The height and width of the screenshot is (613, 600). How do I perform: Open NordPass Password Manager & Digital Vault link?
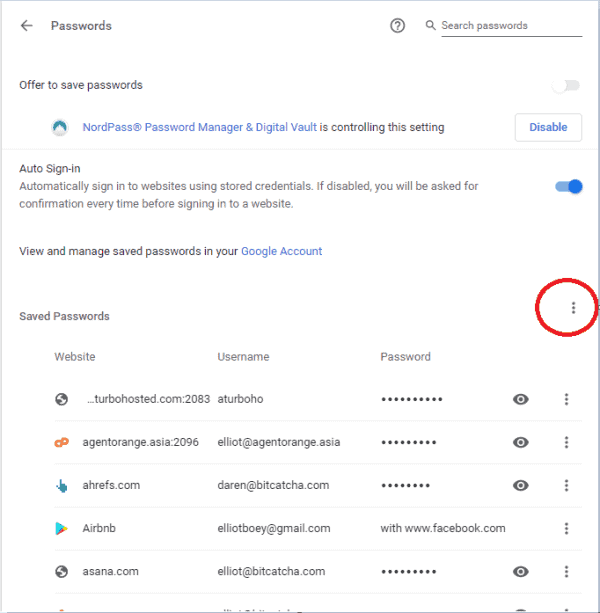pyautogui.click(x=199, y=127)
